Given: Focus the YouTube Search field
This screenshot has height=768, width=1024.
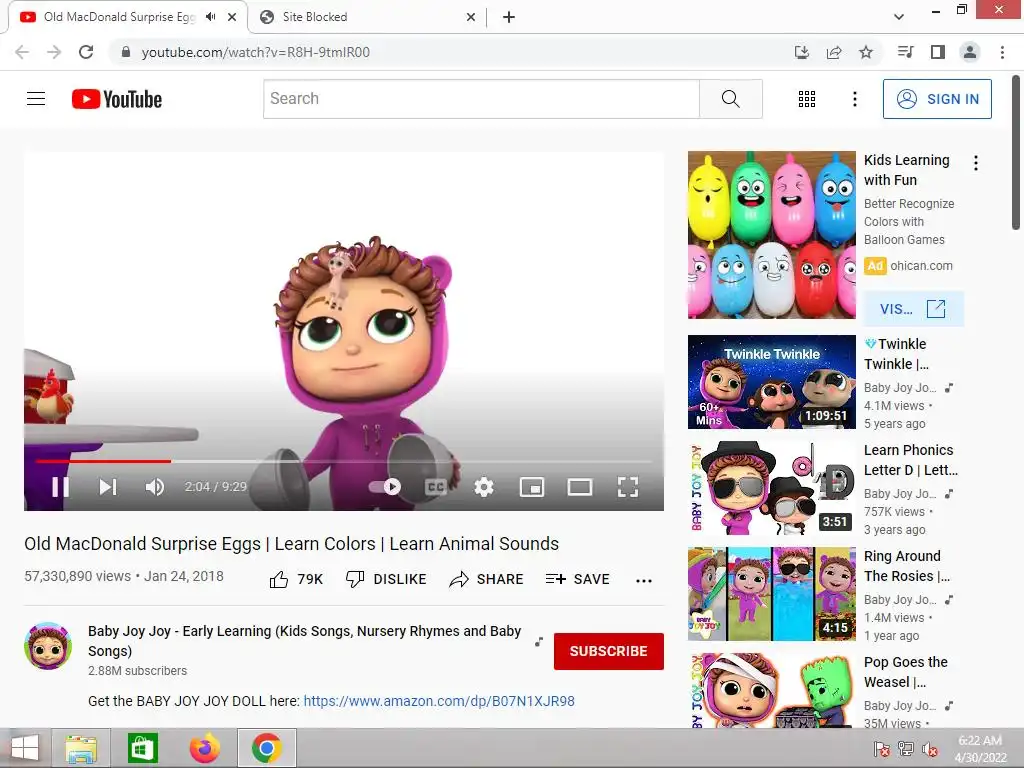Looking at the screenshot, I should coord(481,99).
